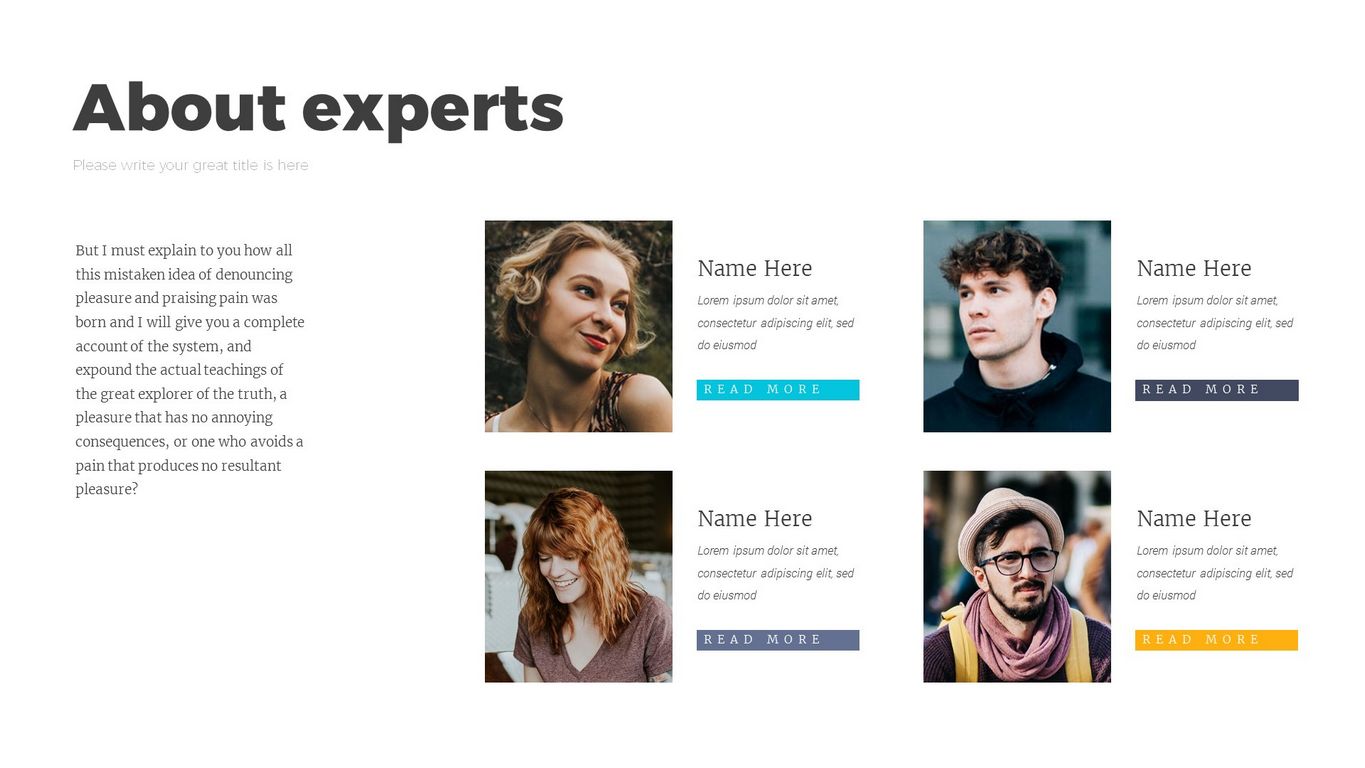Select 'Name Here' heading beside the hoodie man
Image resolution: width=1365 pixels, height=768 pixels.
[x=1193, y=268]
